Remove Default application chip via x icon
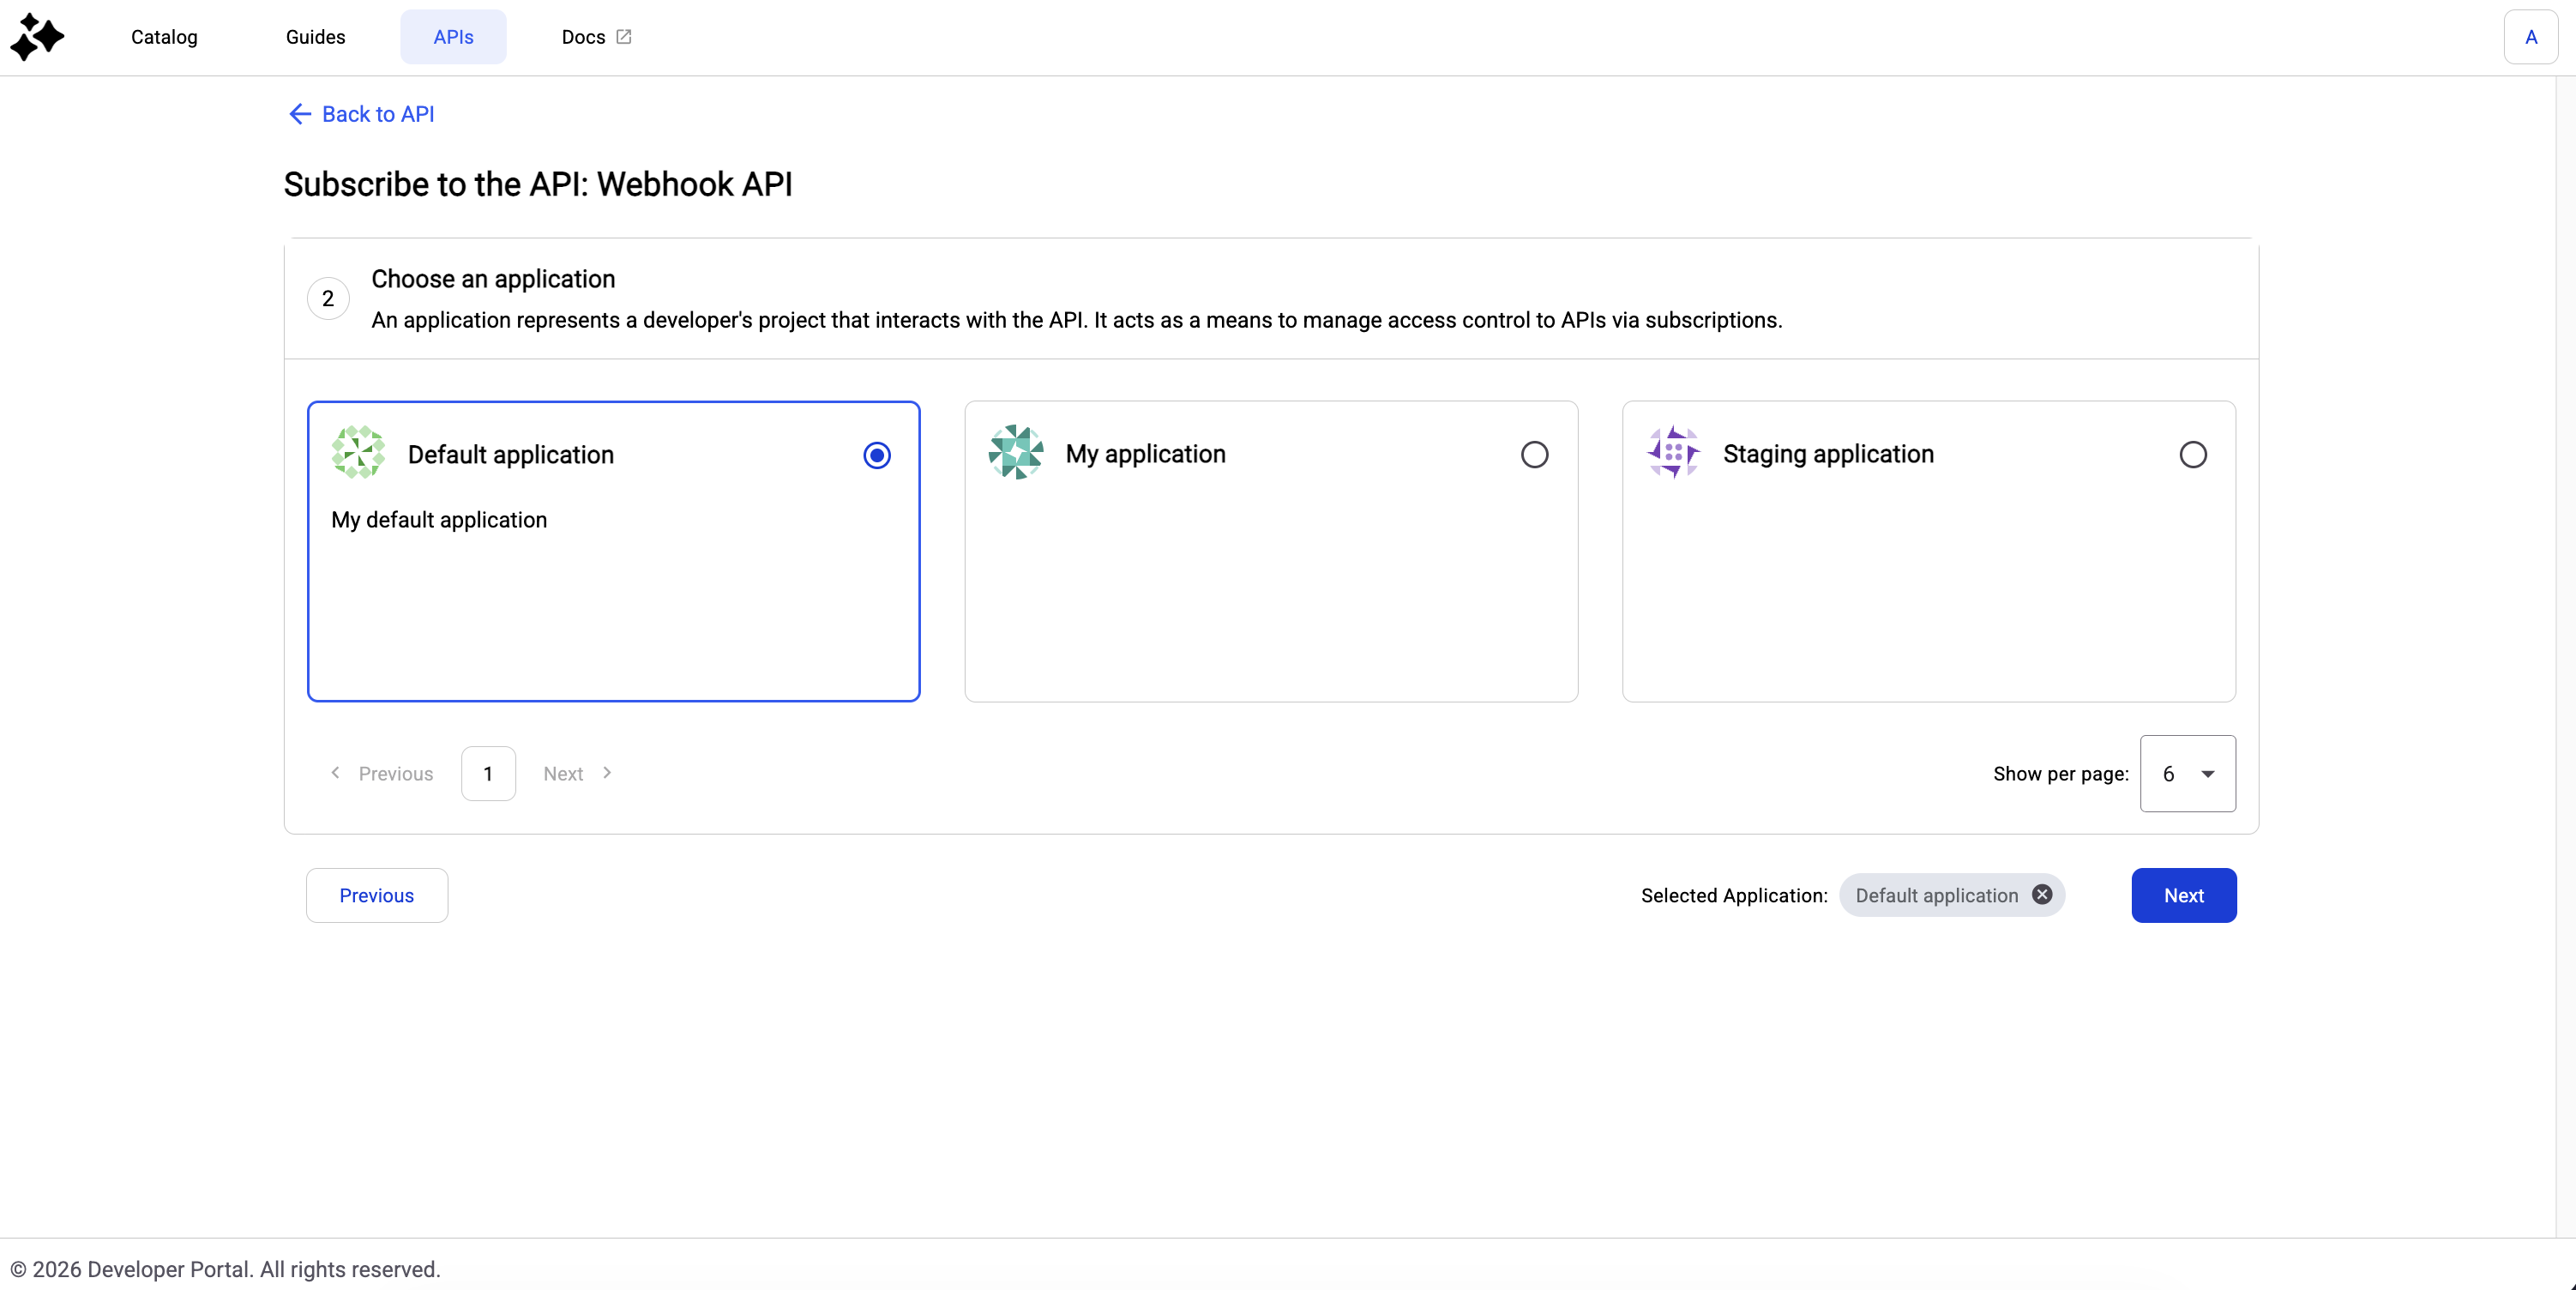This screenshot has width=2576, height=1290. [2042, 894]
